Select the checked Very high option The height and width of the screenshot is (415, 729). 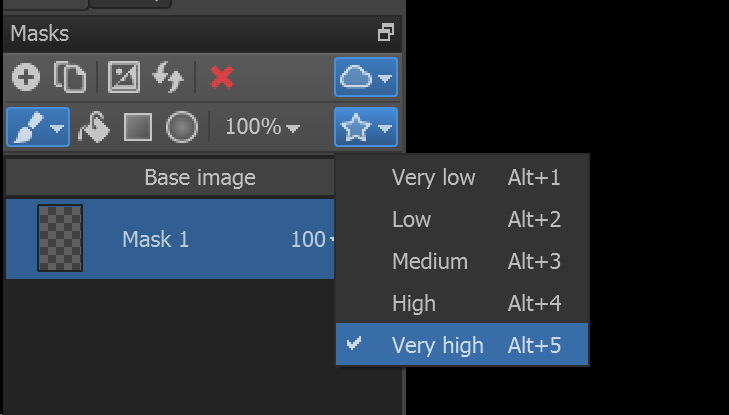pyautogui.click(x=462, y=344)
